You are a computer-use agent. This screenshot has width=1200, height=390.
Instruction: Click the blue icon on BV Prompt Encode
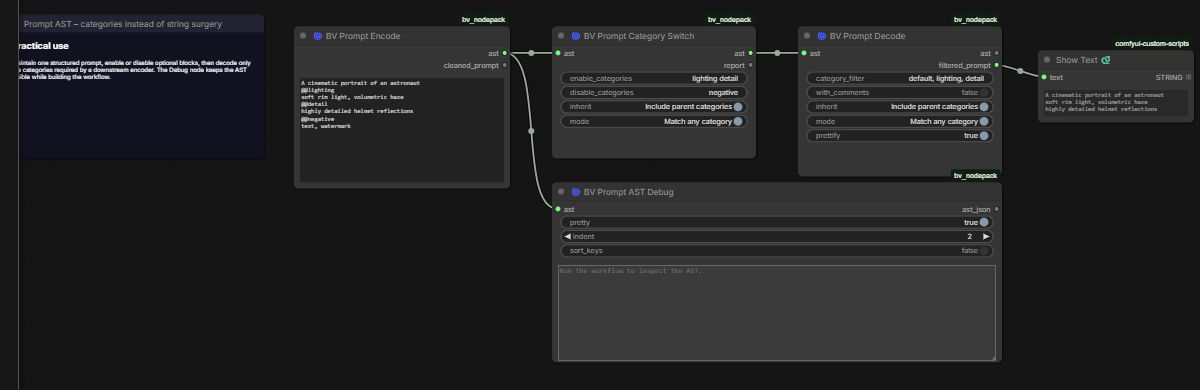(318, 36)
